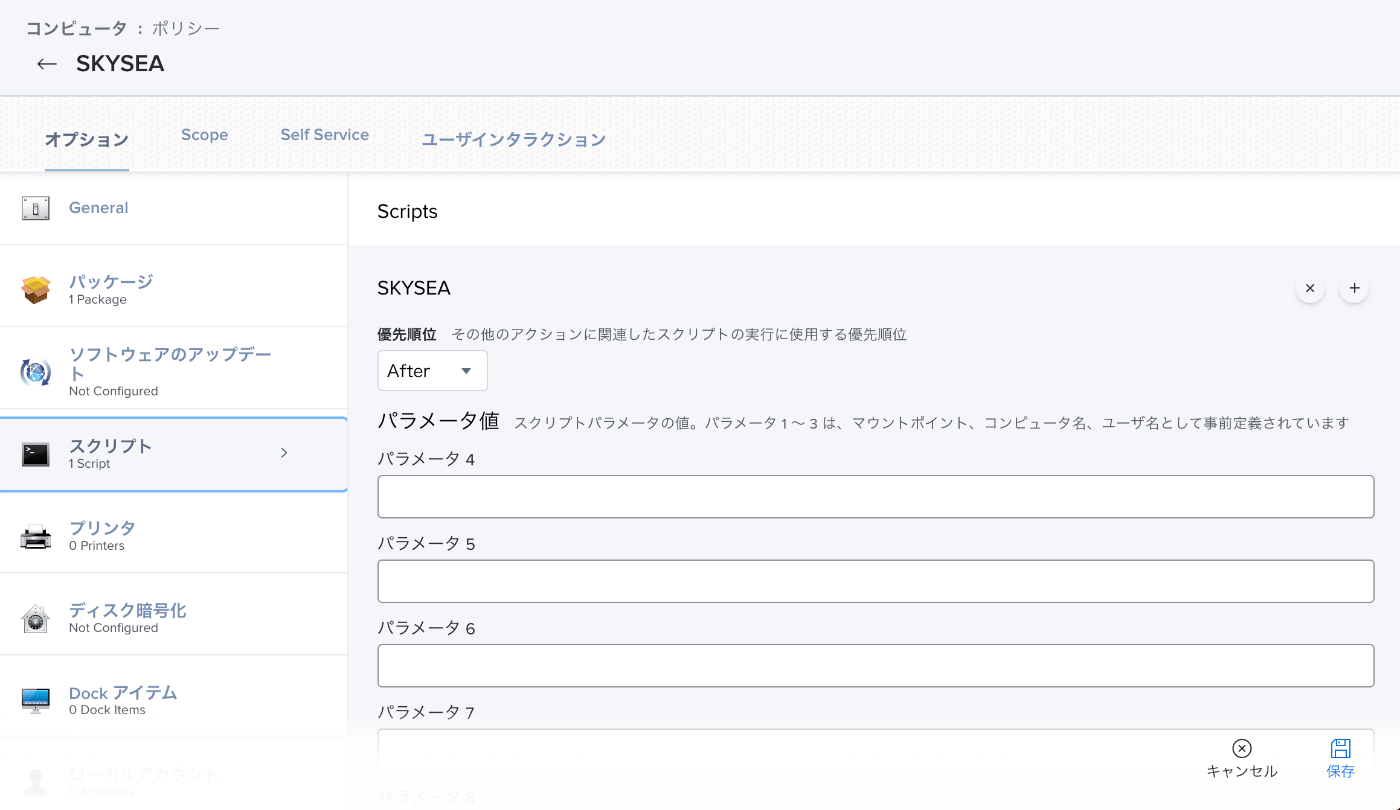Click the software update globe icon
The image size is (1400, 810).
(35, 372)
